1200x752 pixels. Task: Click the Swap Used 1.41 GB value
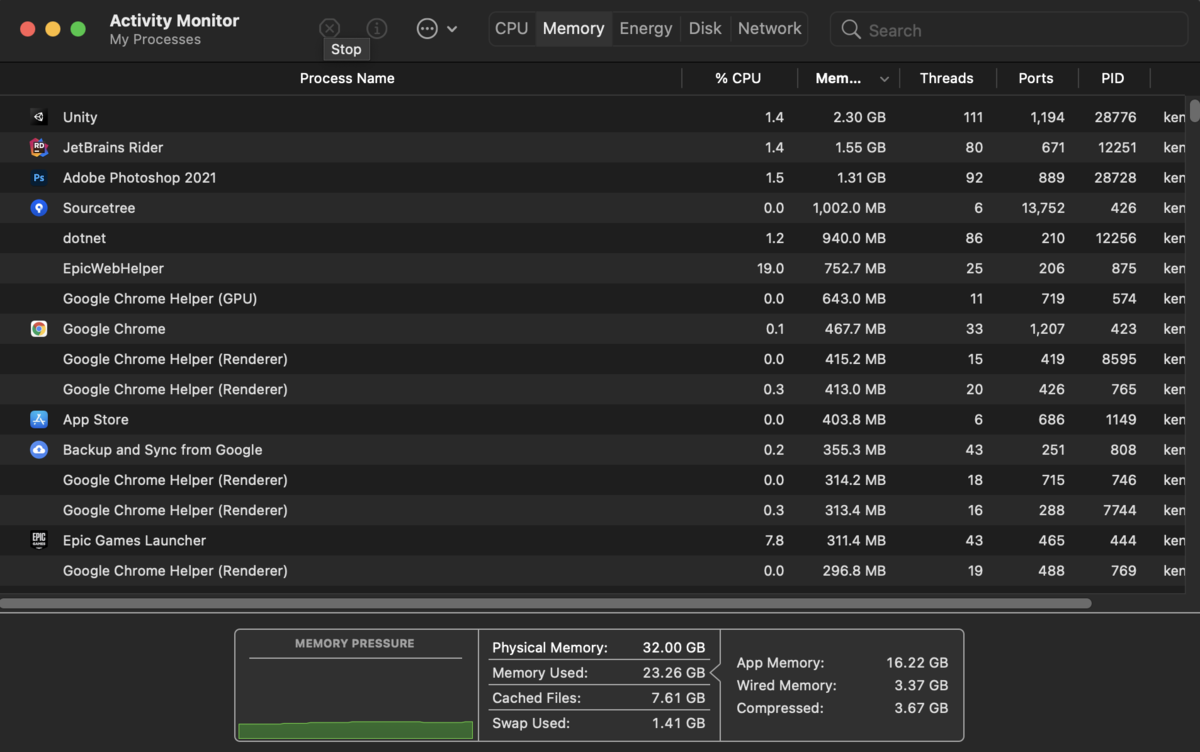pos(680,723)
